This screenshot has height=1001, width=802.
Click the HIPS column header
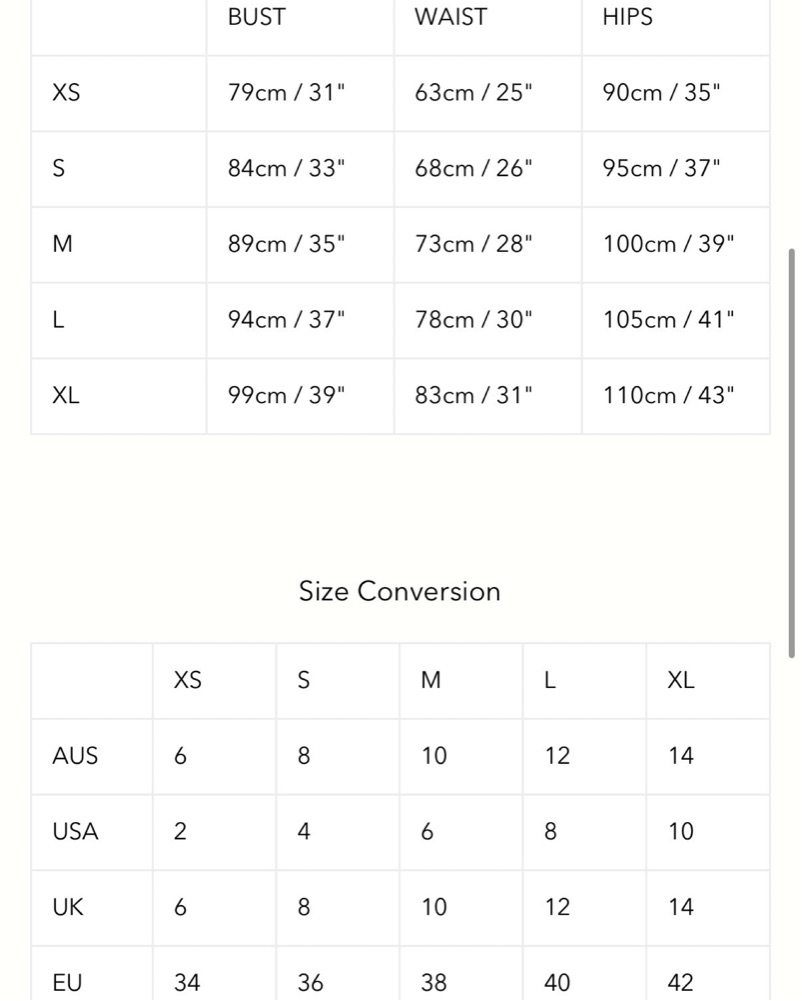click(627, 17)
